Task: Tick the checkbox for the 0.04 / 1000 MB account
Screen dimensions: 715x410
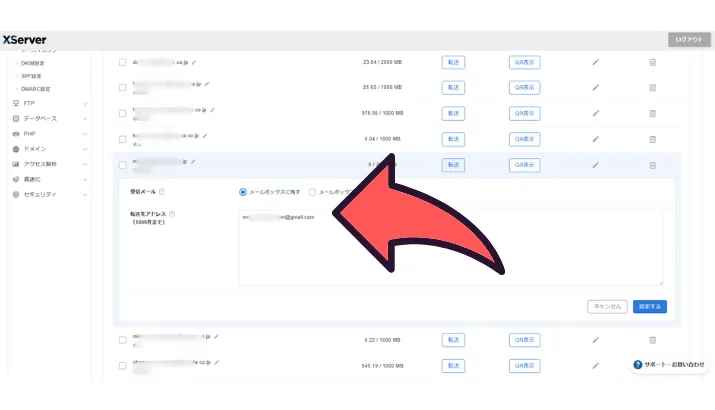Action: point(122,139)
